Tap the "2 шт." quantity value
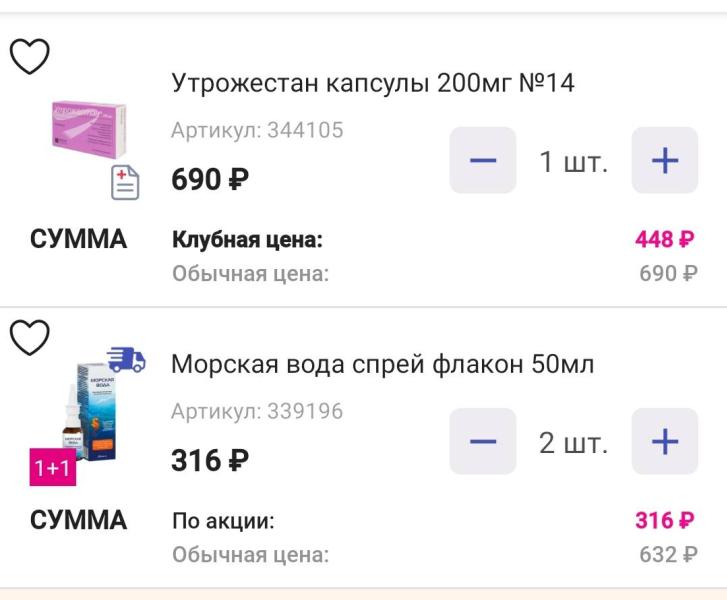This screenshot has width=727, height=600. pos(574,442)
